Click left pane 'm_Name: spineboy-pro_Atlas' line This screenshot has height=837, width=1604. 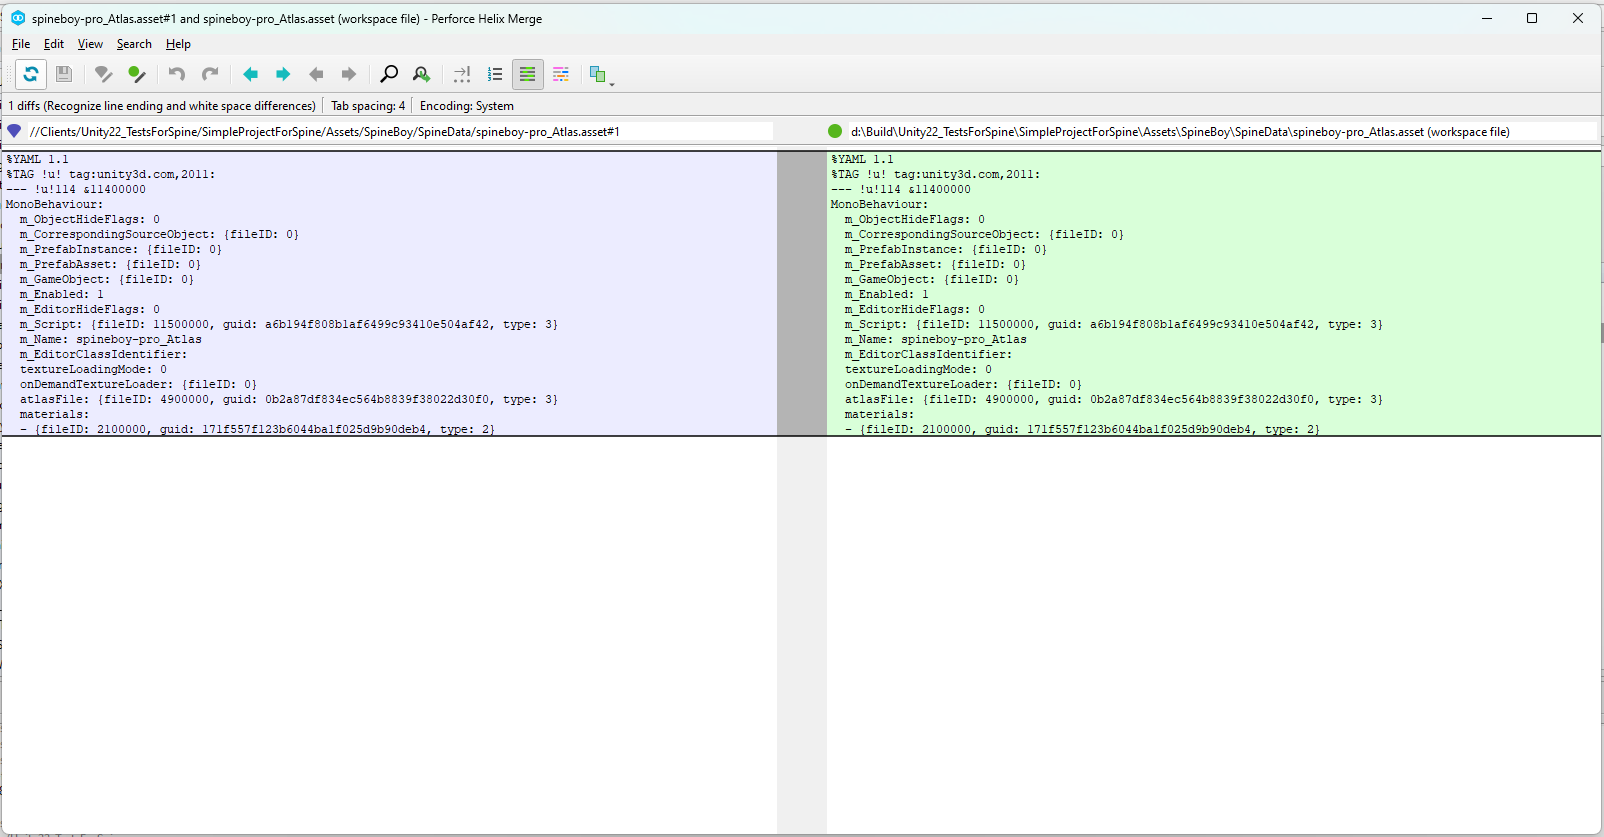point(111,339)
